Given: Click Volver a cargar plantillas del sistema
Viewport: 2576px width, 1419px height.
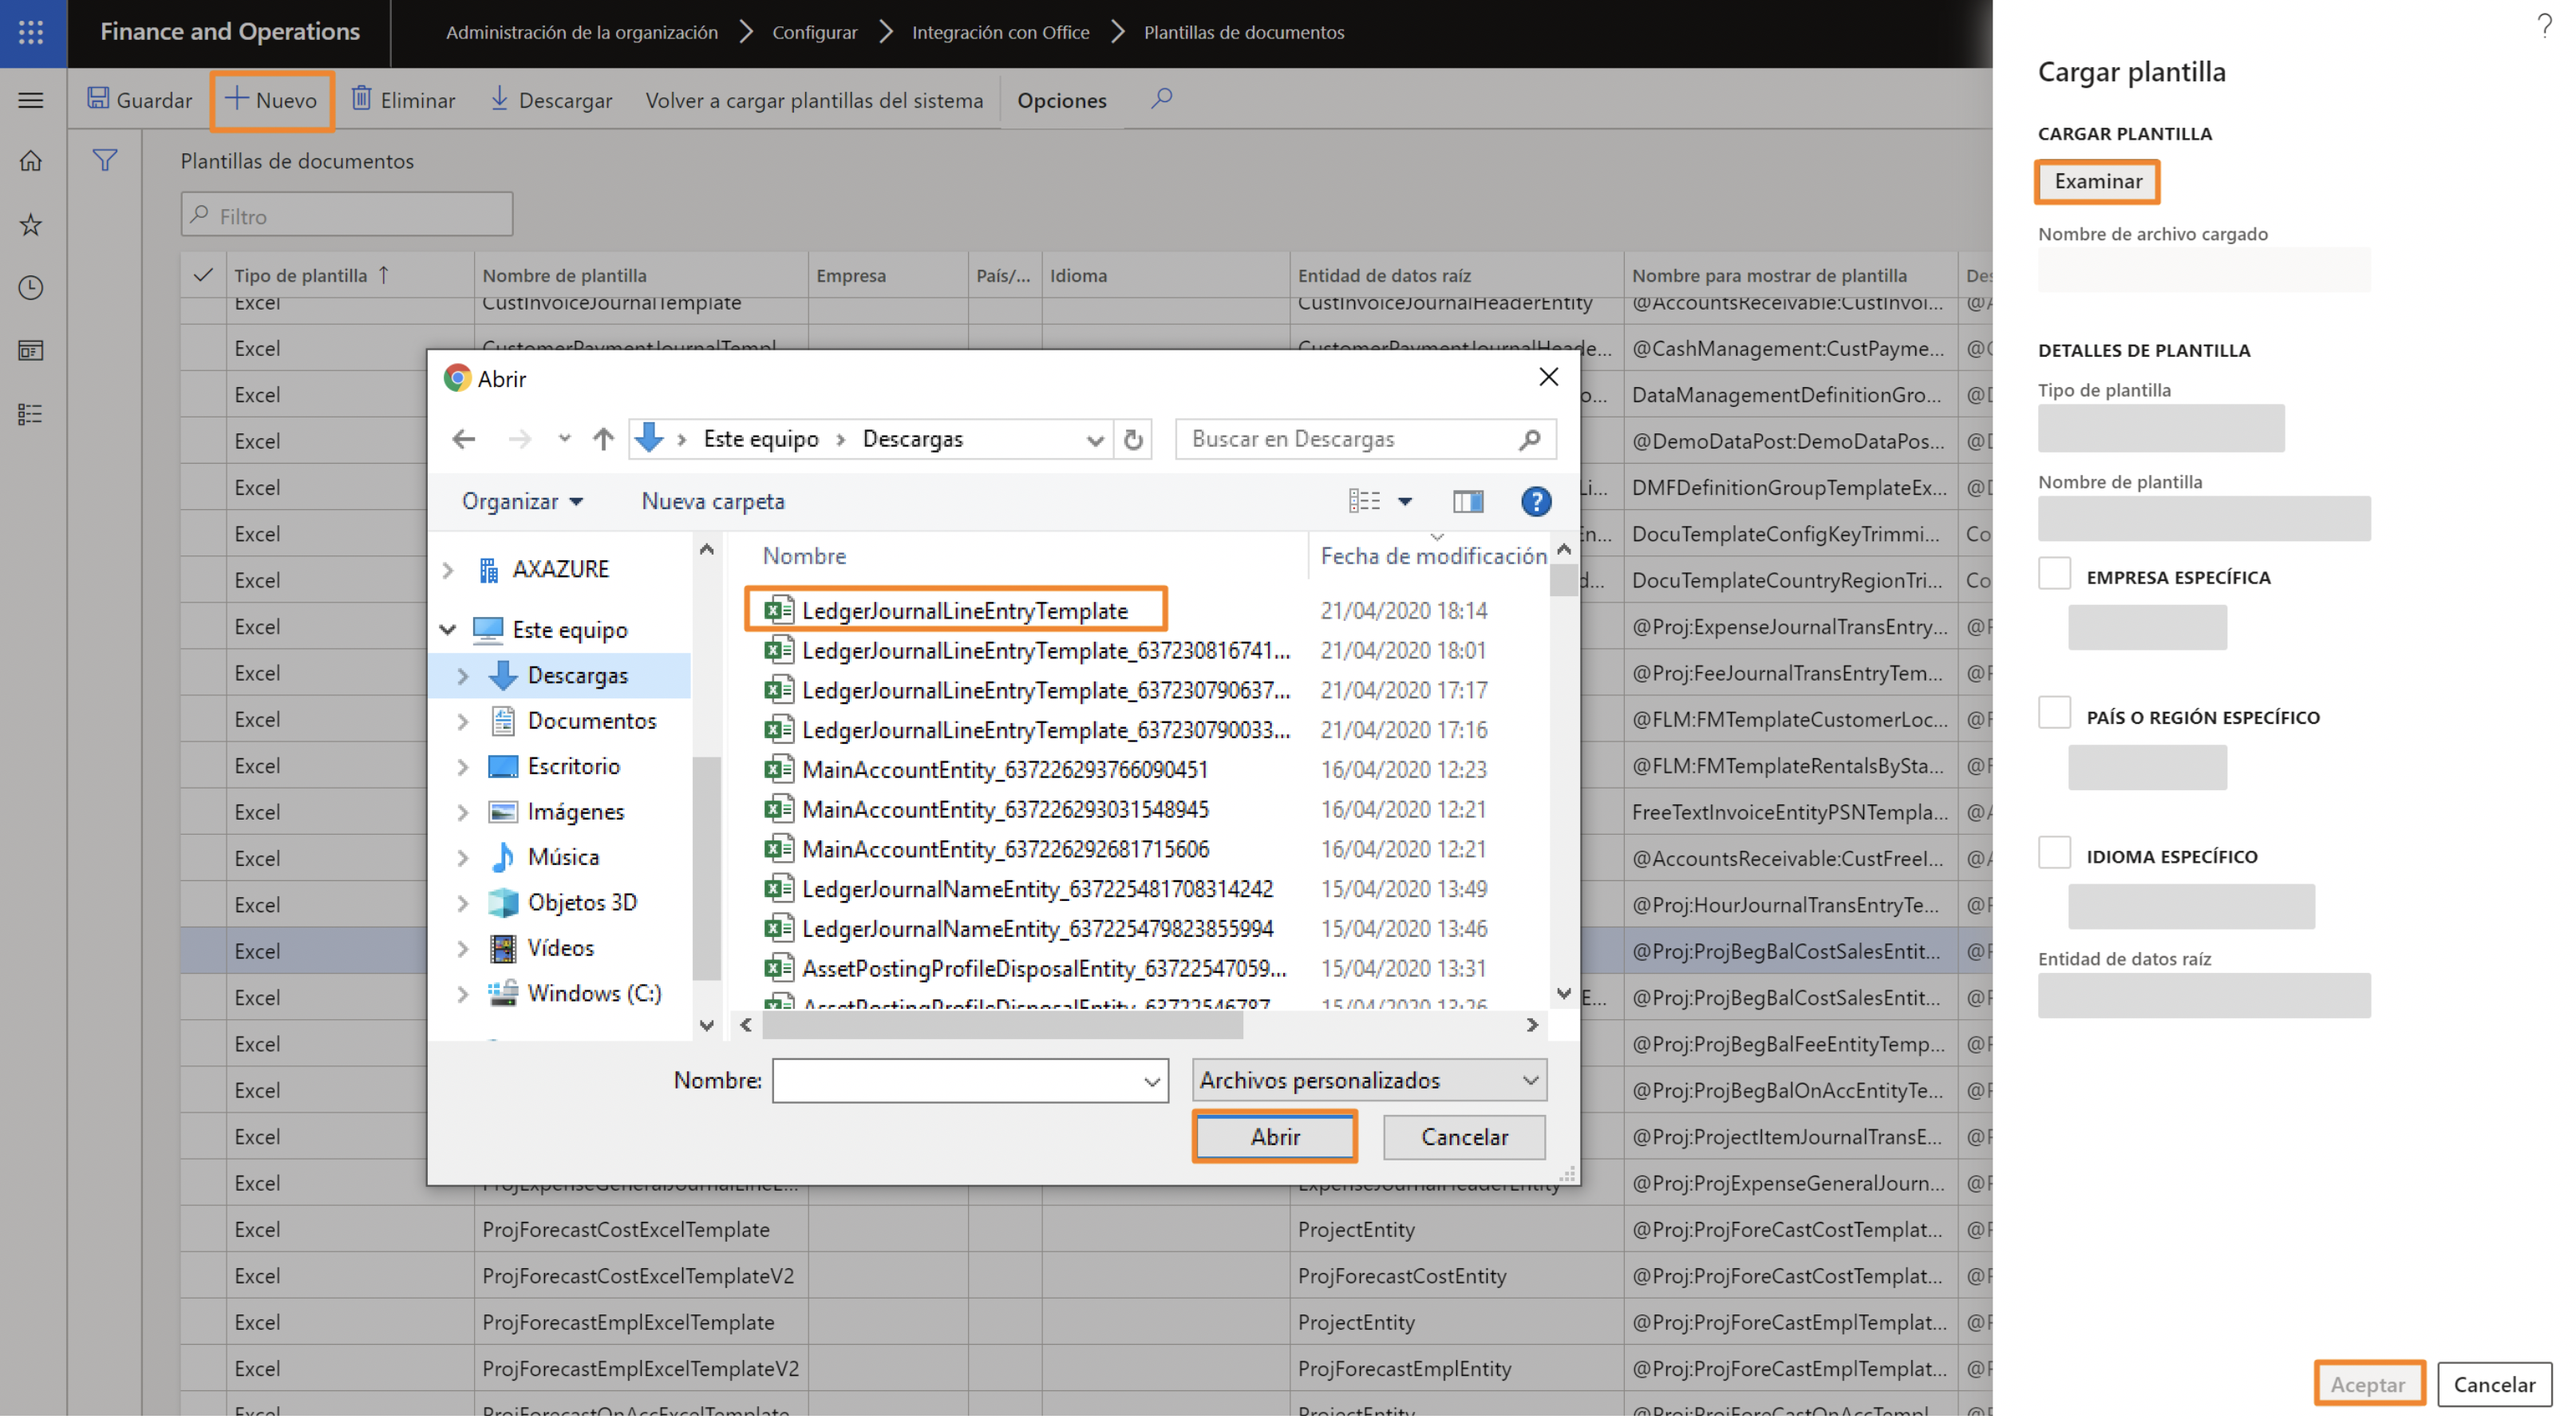Looking at the screenshot, I should click(x=814, y=100).
